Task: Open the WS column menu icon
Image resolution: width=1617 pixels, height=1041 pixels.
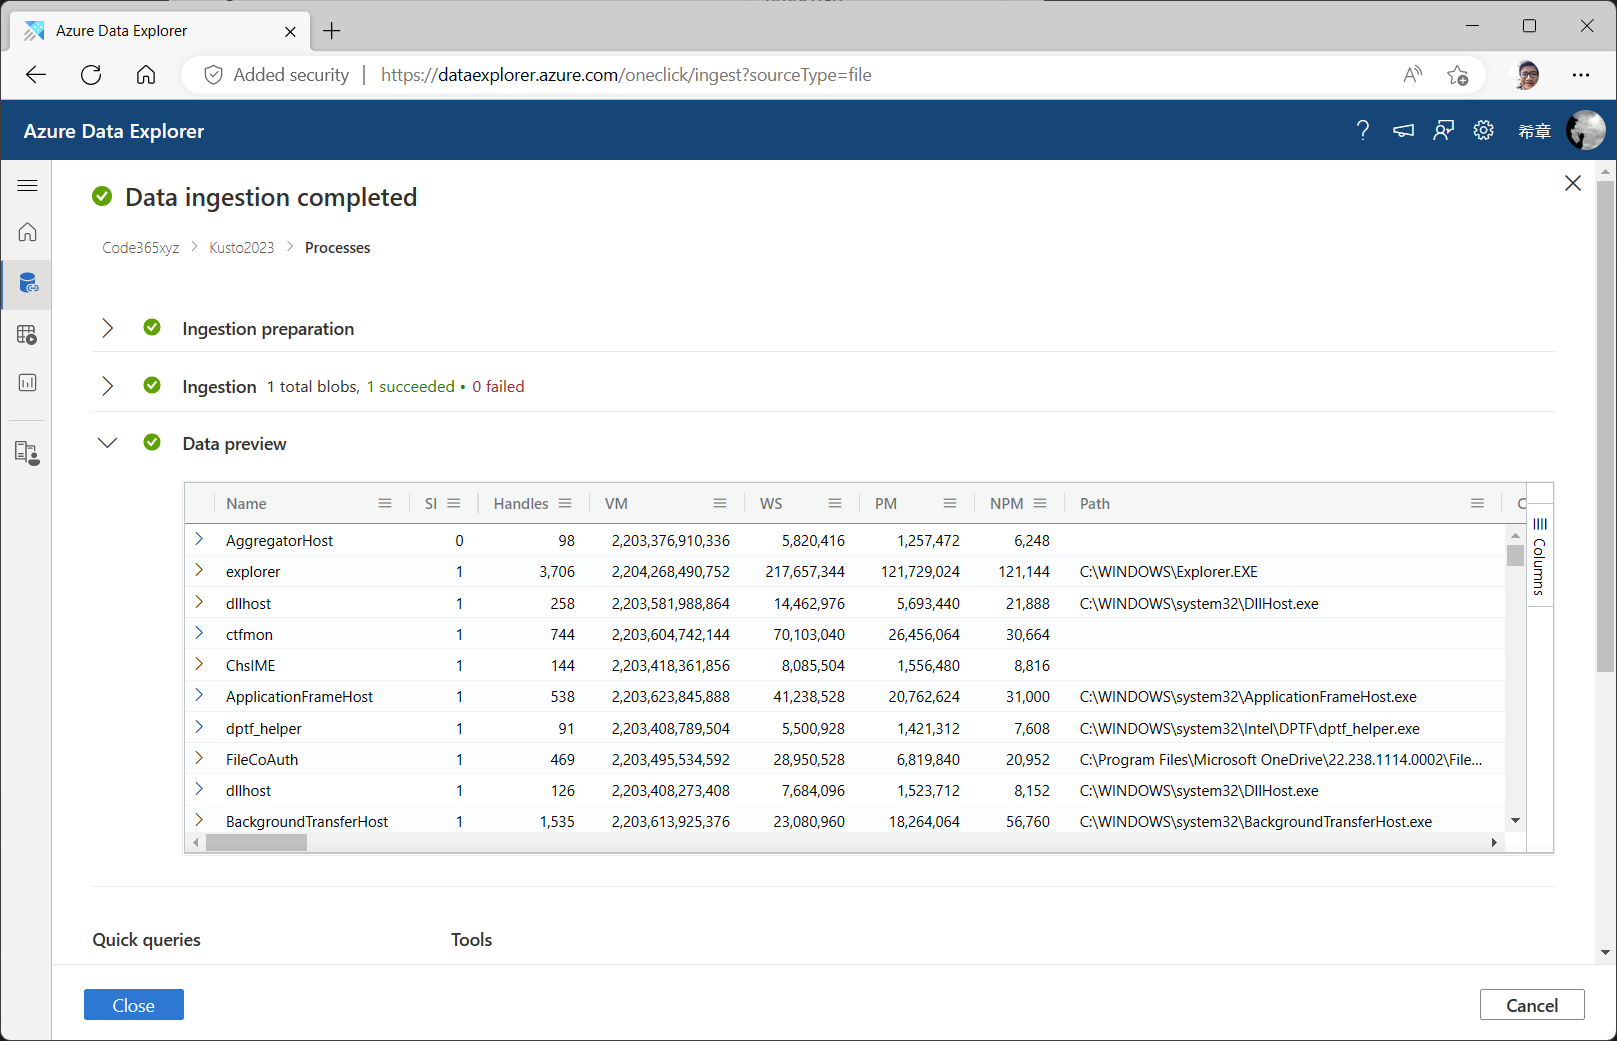Action: pos(835,503)
